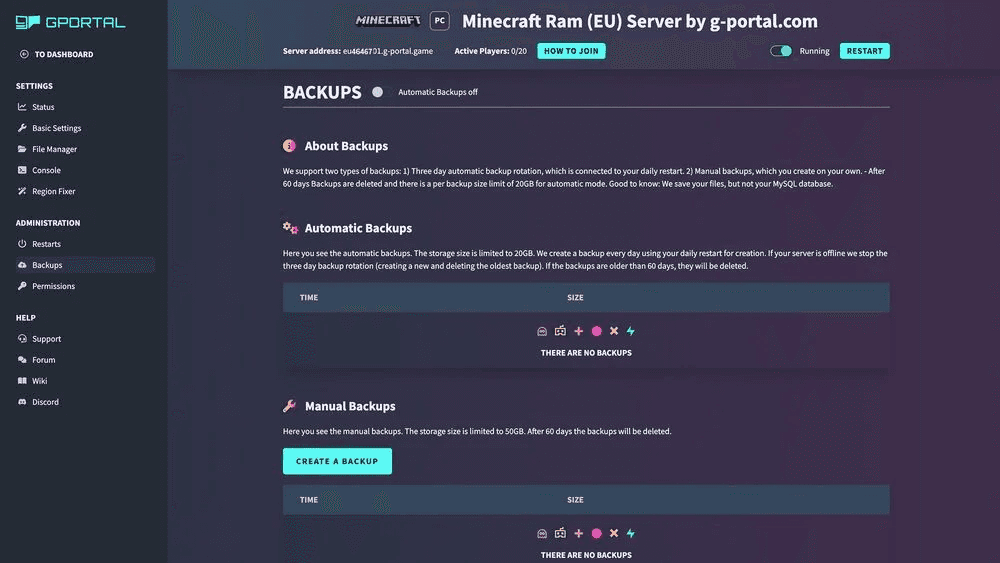Click the 'Automatic Backups off' label
1000x563 pixels.
tap(438, 92)
